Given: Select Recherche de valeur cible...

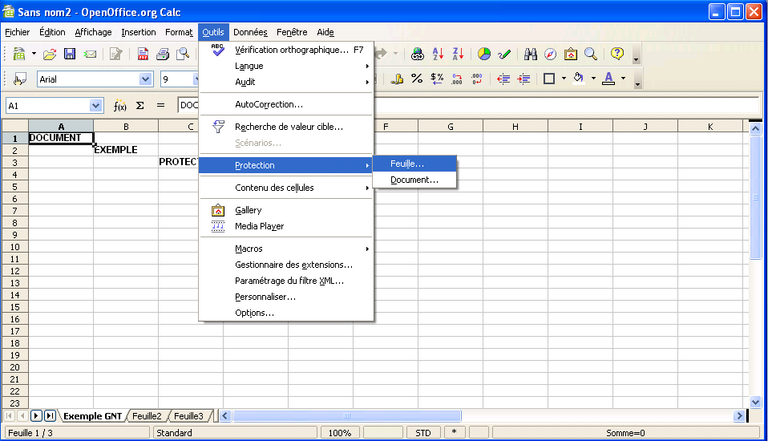Looking at the screenshot, I should (286, 127).
